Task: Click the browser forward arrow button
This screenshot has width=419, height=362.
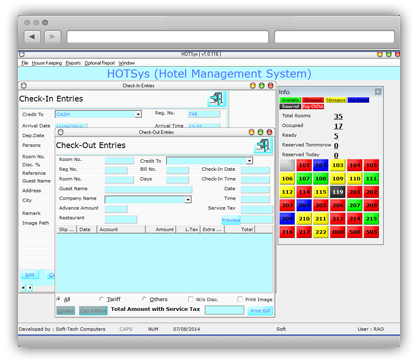Action: (x=53, y=36)
